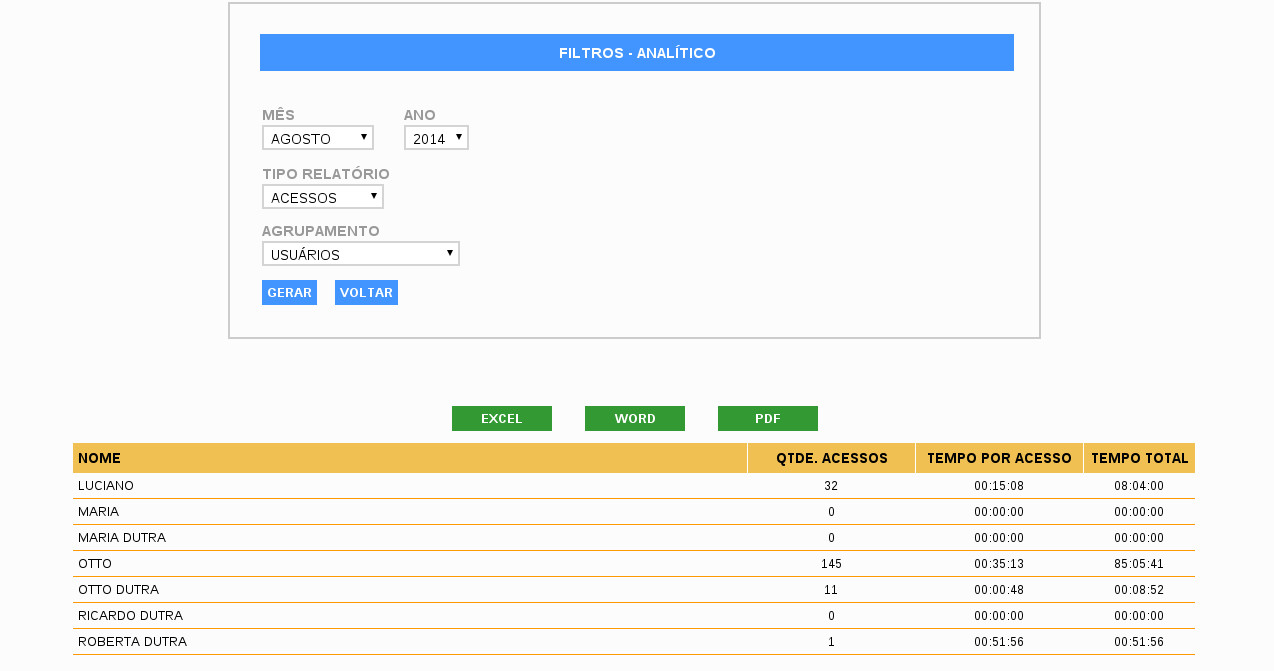The image size is (1274, 671).
Task: Click the GERAR button
Action: click(289, 293)
